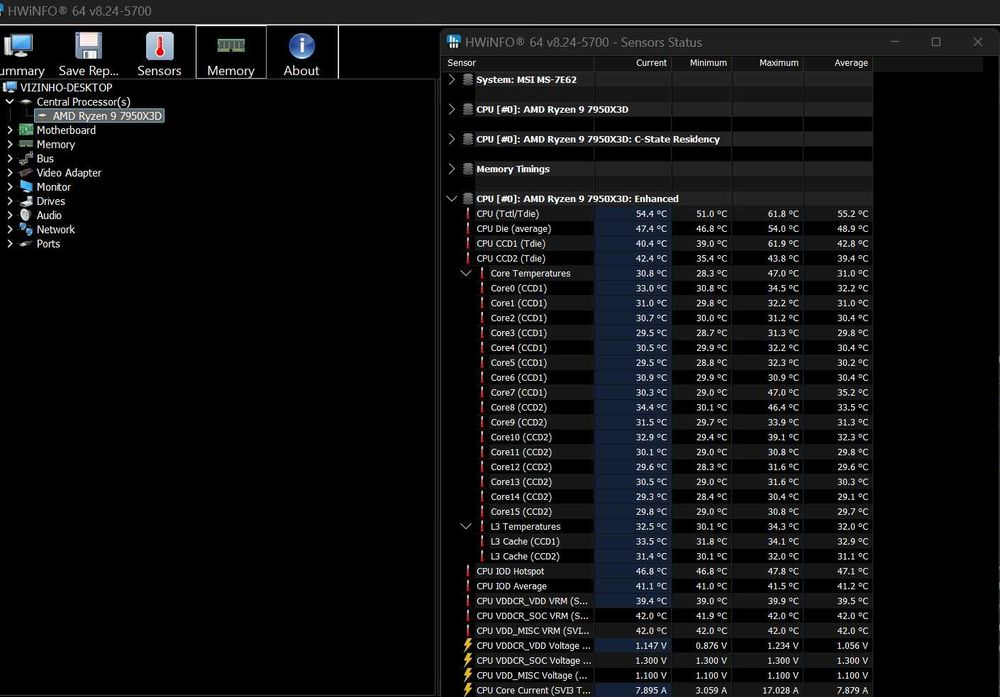The width and height of the screenshot is (1000, 697).
Task: Click the Ports connector icon
Action: 26,244
